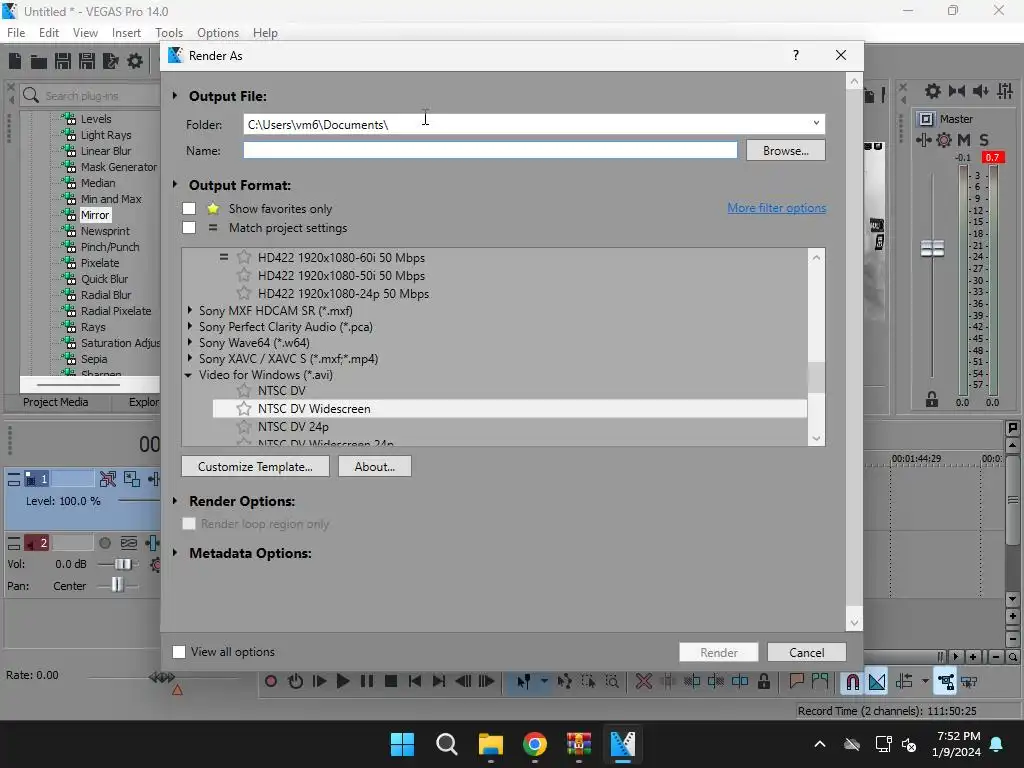1024x768 pixels.
Task: Click the Master FX gear icon
Action: pos(944,140)
